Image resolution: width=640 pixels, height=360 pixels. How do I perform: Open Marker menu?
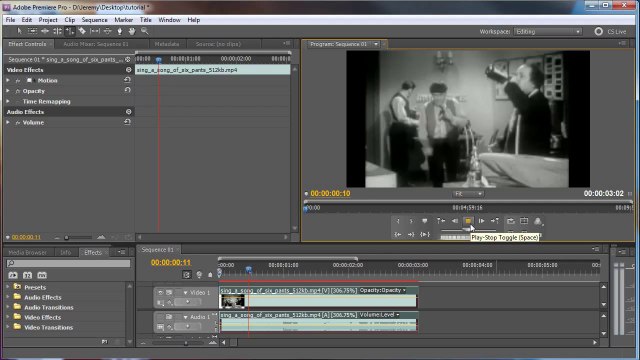click(123, 20)
